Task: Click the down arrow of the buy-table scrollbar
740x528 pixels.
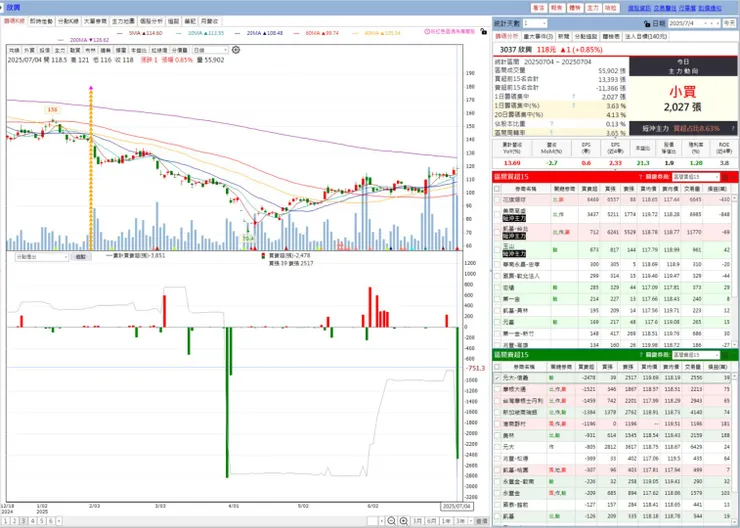Action: click(735, 345)
